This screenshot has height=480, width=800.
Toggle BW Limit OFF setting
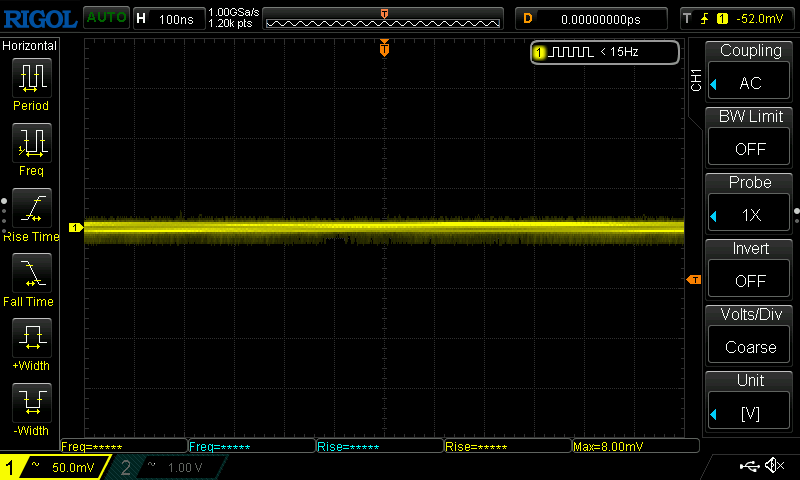[749, 146]
